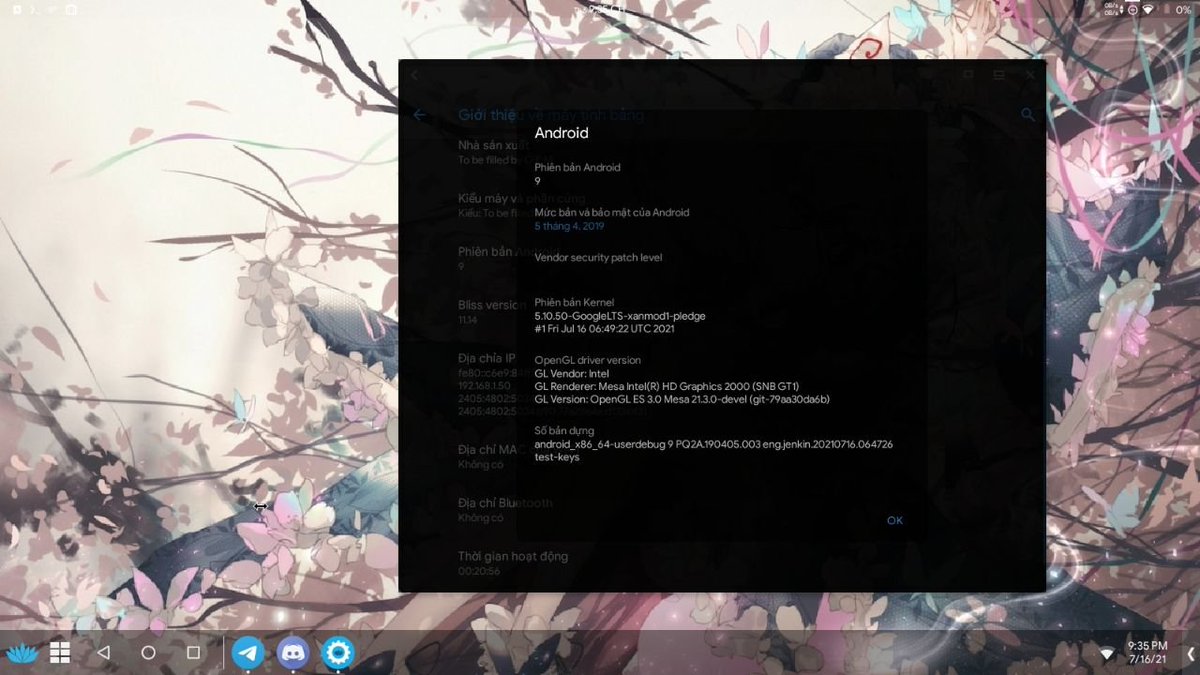This screenshot has height=675, width=1200.
Task: Select the 5 tháng 4, 2019 security patch date
Action: pyautogui.click(x=569, y=226)
